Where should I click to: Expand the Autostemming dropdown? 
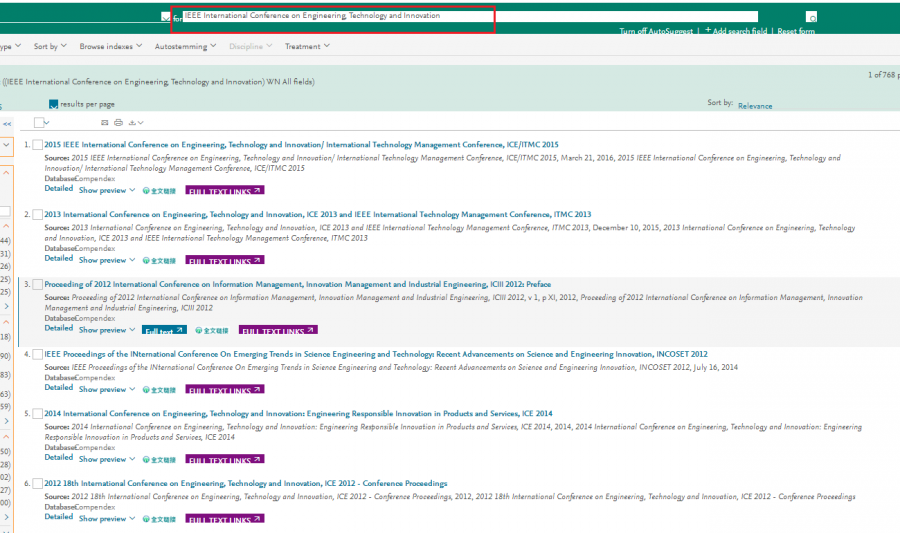[x=184, y=46]
